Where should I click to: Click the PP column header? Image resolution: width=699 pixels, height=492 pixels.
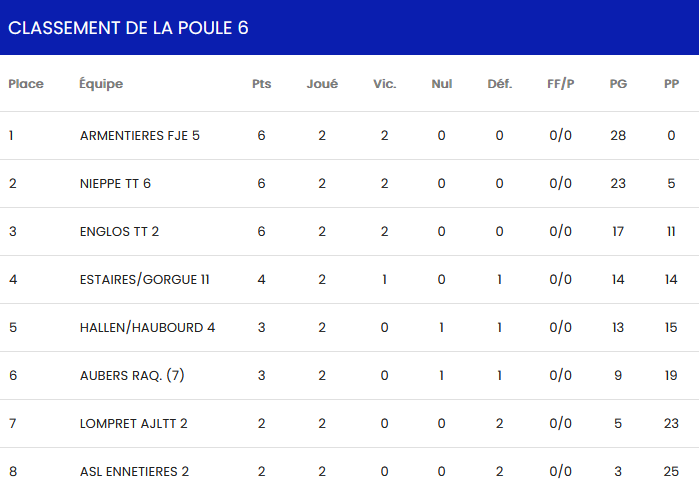coord(671,84)
